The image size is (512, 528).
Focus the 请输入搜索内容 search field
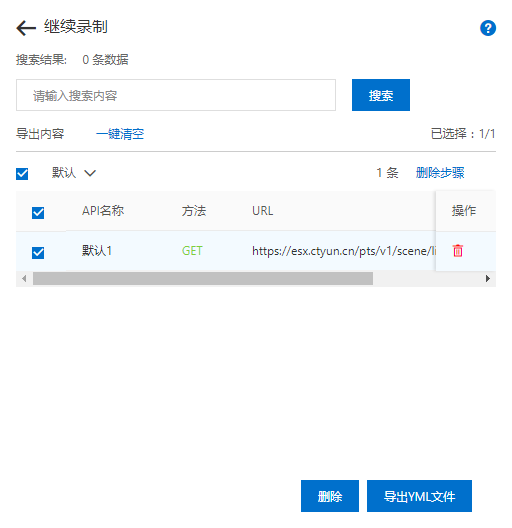point(176,95)
